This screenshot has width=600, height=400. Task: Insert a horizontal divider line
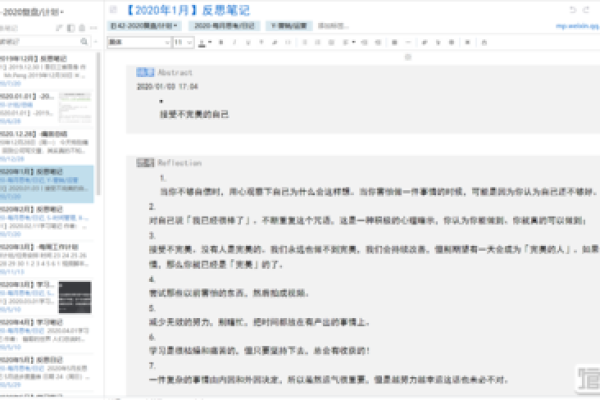coord(408,42)
